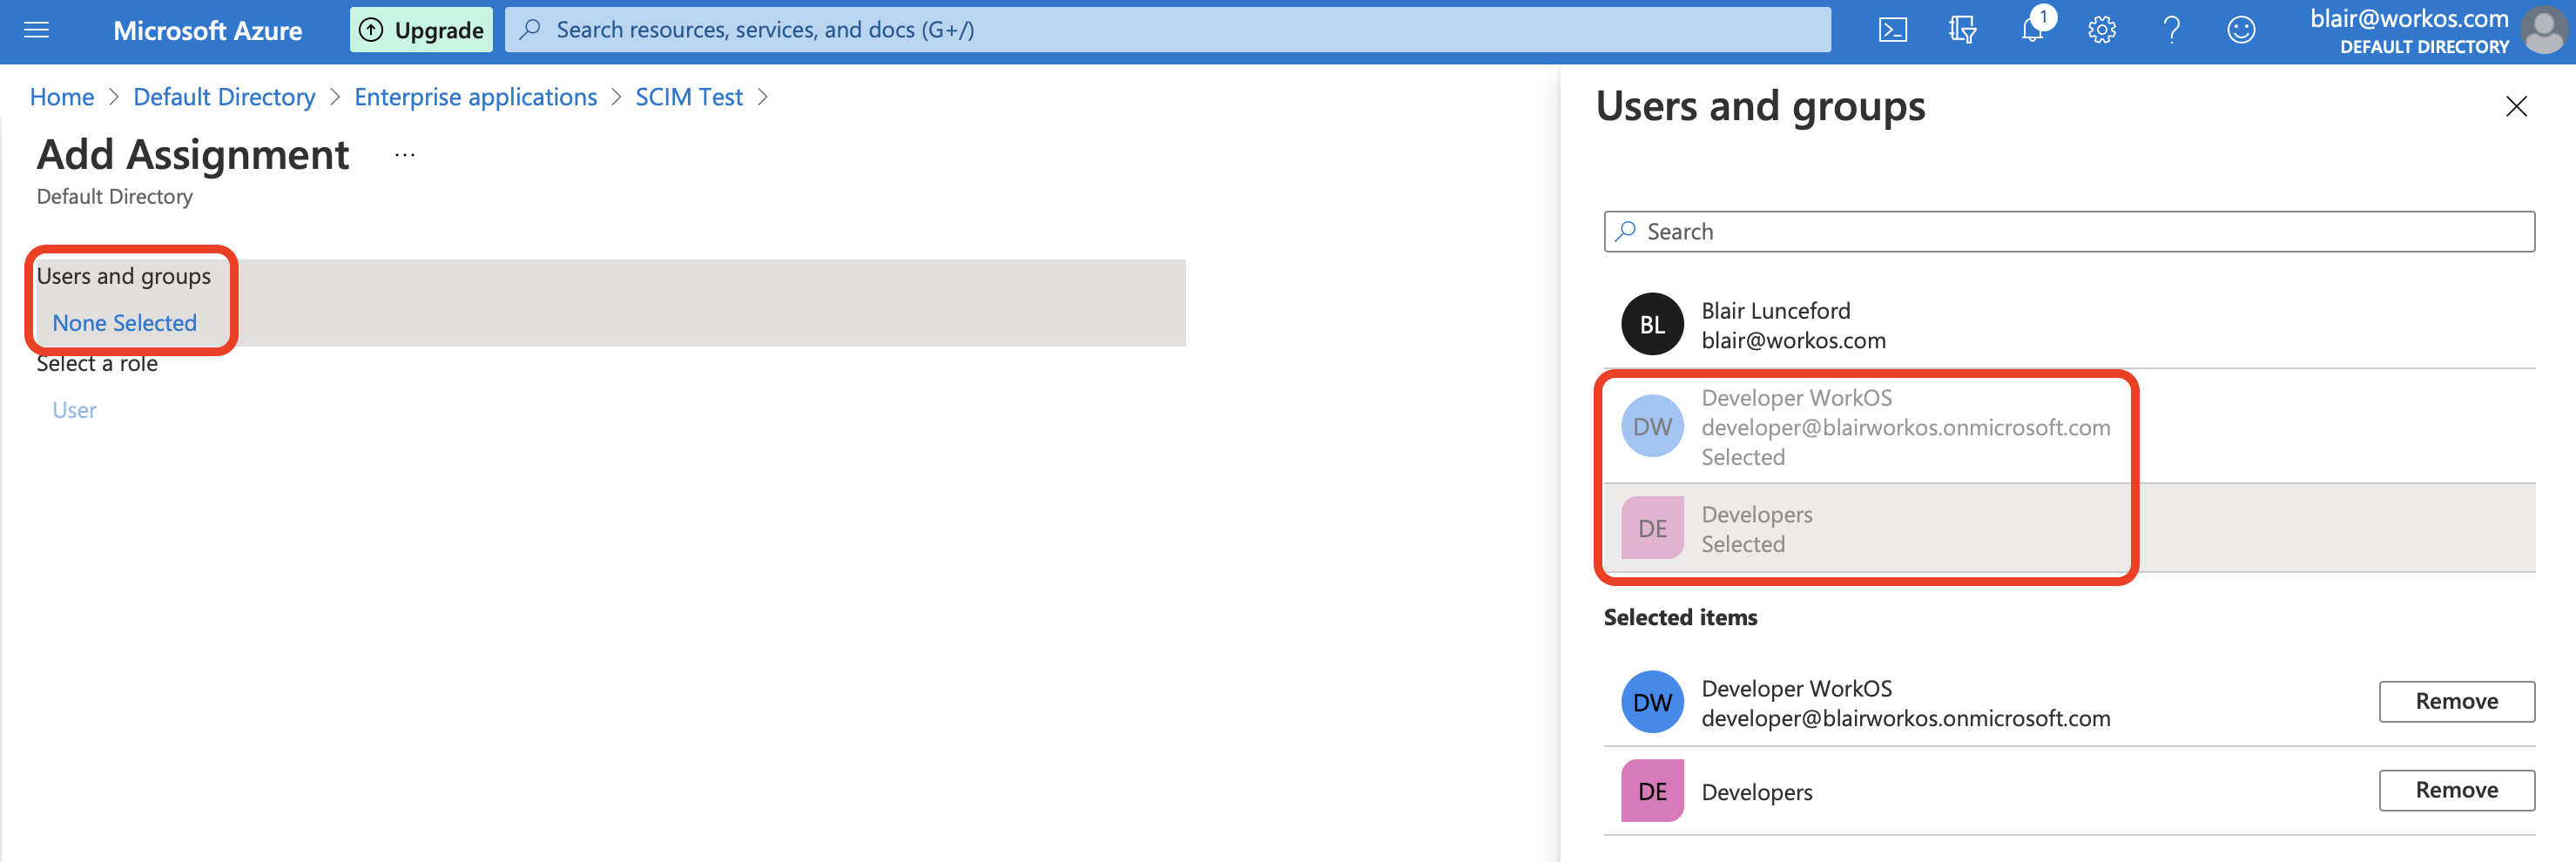This screenshot has width=2576, height=862.
Task: Click the User role link
Action: coord(74,410)
